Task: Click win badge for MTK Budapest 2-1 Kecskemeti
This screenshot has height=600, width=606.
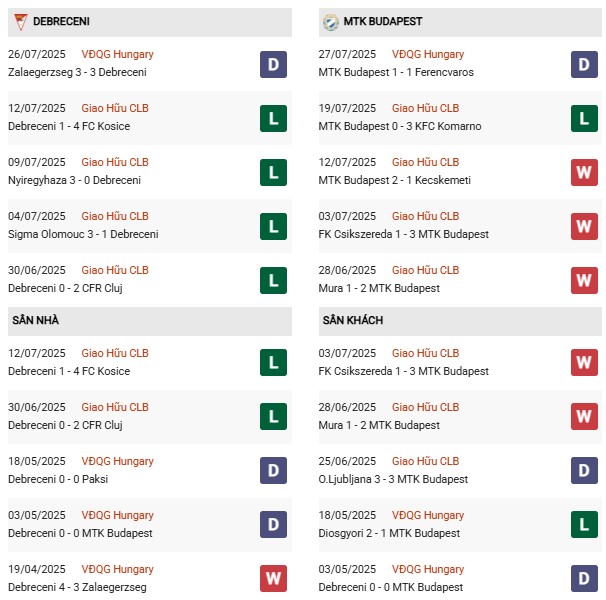Action: 584,172
